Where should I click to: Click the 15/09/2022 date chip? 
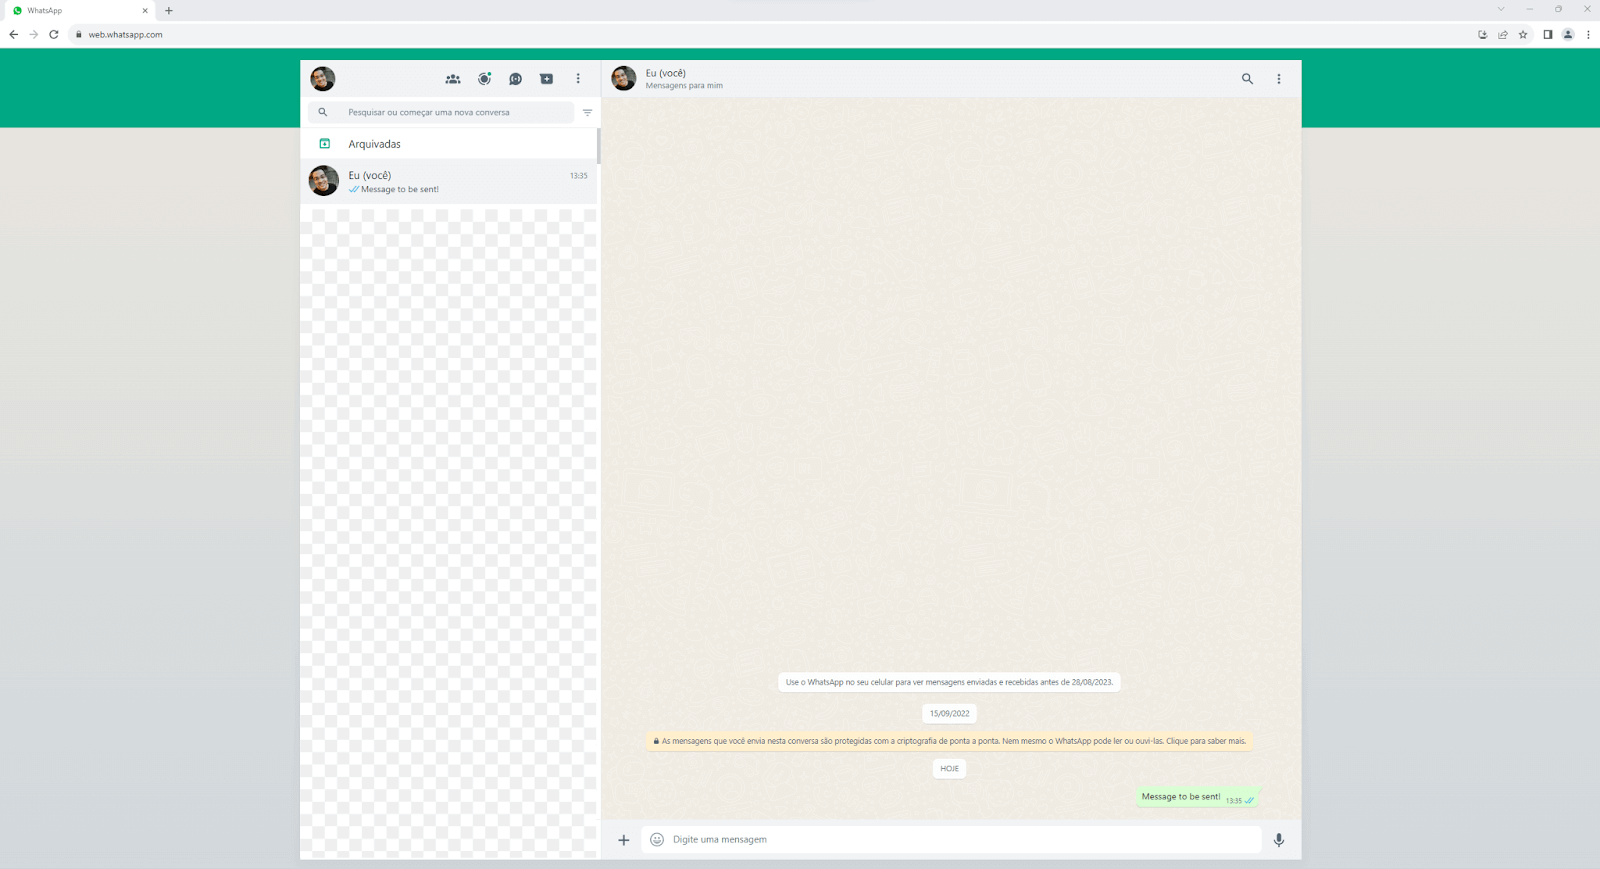950,714
